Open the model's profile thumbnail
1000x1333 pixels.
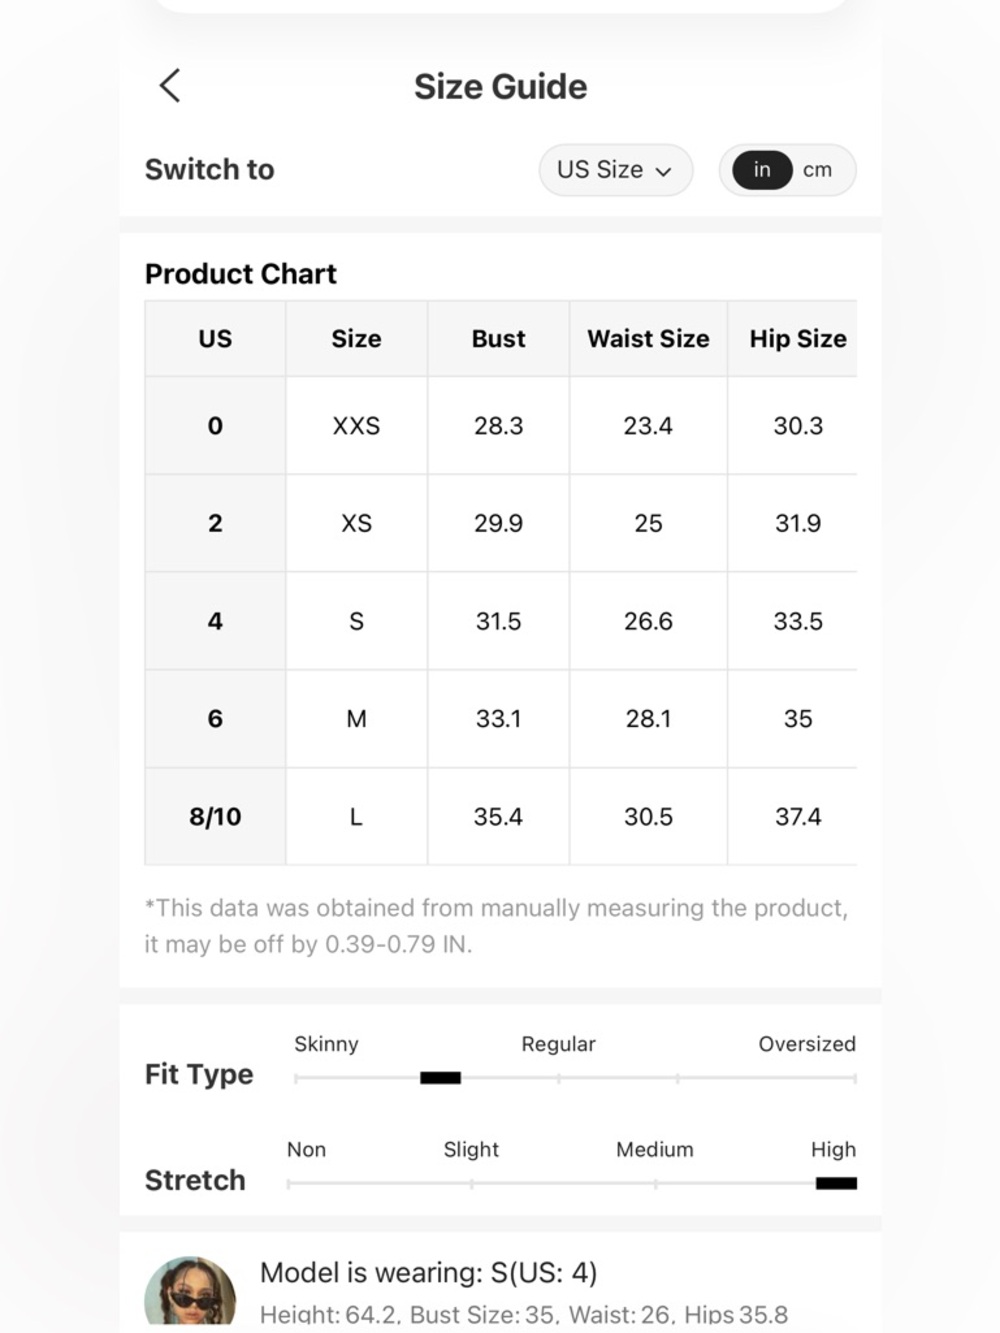tap(190, 1292)
